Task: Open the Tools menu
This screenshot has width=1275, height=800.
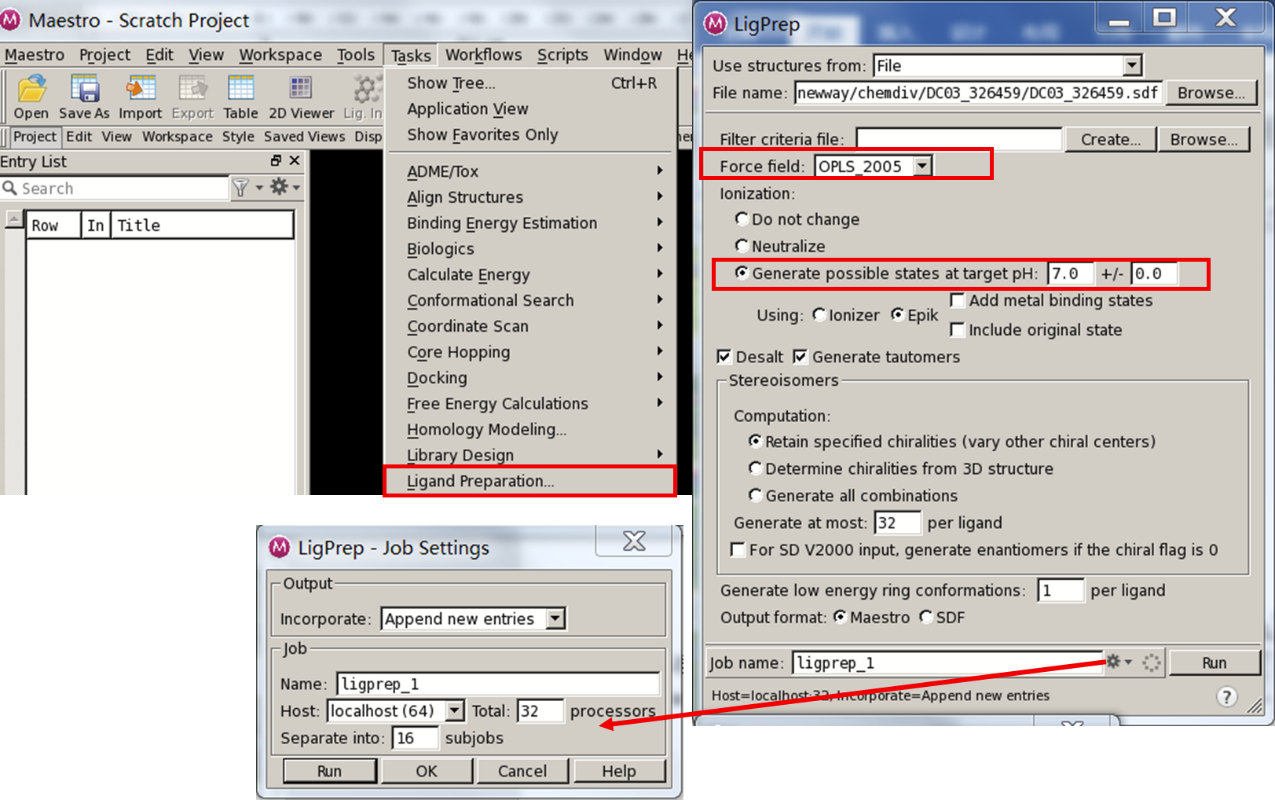Action: tap(356, 55)
